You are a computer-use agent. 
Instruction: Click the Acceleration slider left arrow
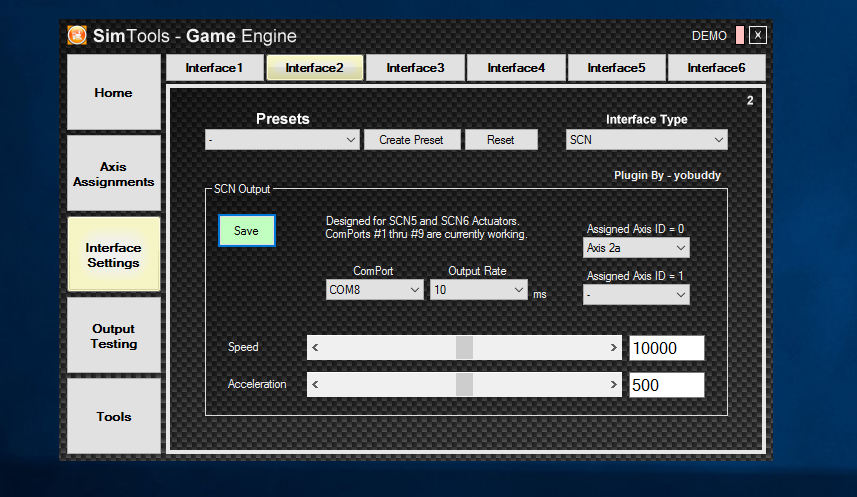(x=315, y=385)
